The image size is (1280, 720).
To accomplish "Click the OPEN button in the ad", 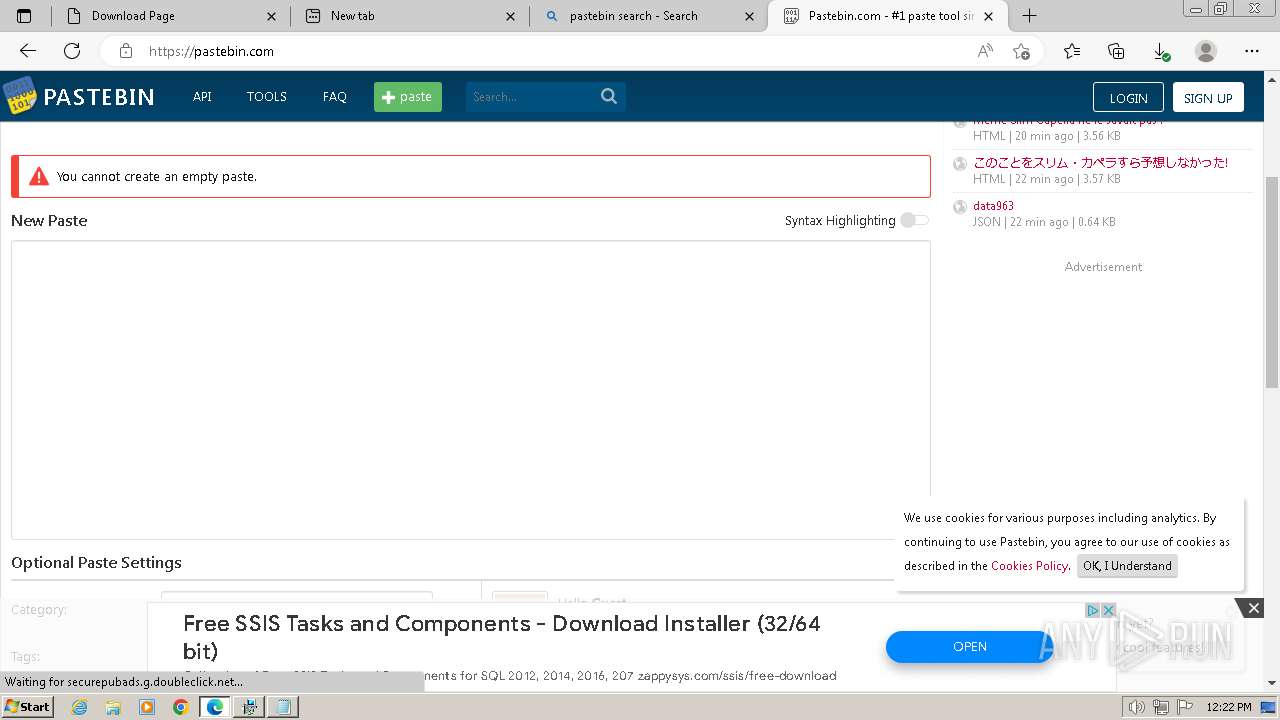I will (969, 647).
